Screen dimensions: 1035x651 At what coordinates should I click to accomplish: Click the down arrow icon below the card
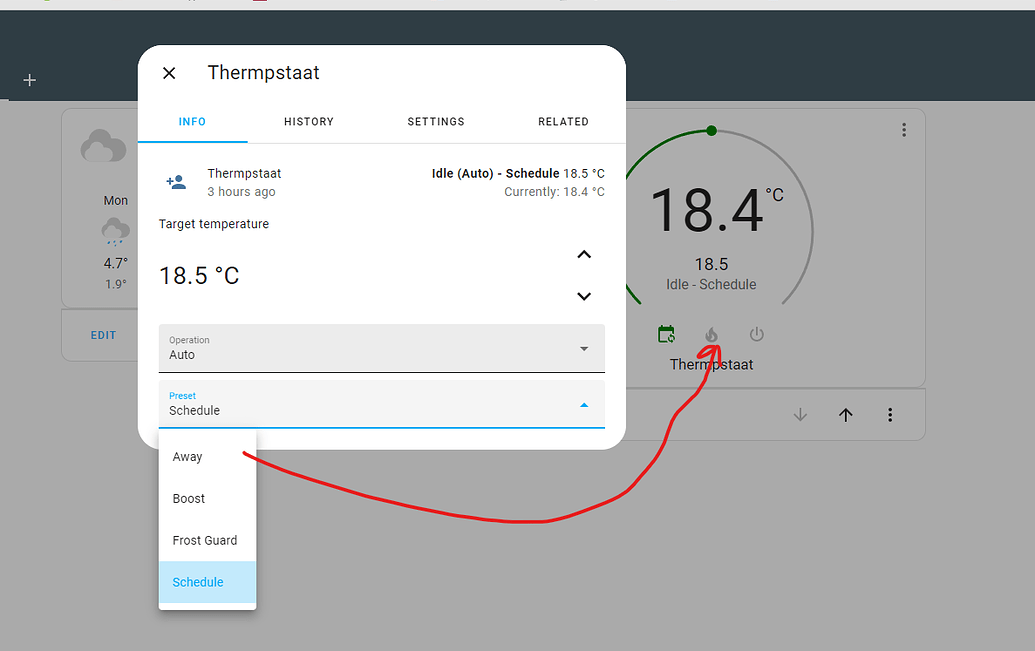pyautogui.click(x=800, y=414)
